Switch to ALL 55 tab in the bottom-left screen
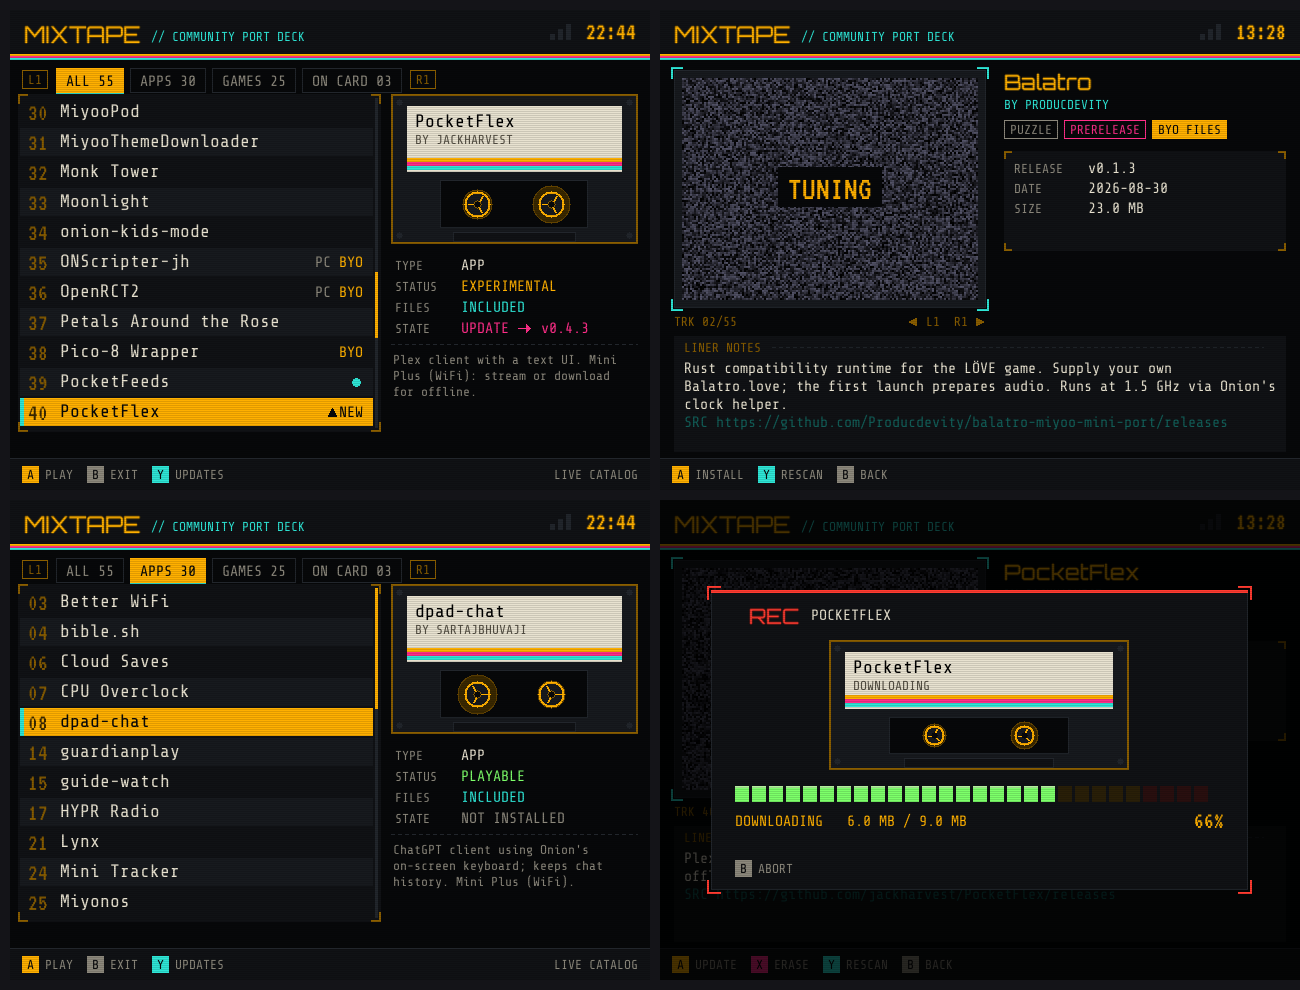 (90, 571)
